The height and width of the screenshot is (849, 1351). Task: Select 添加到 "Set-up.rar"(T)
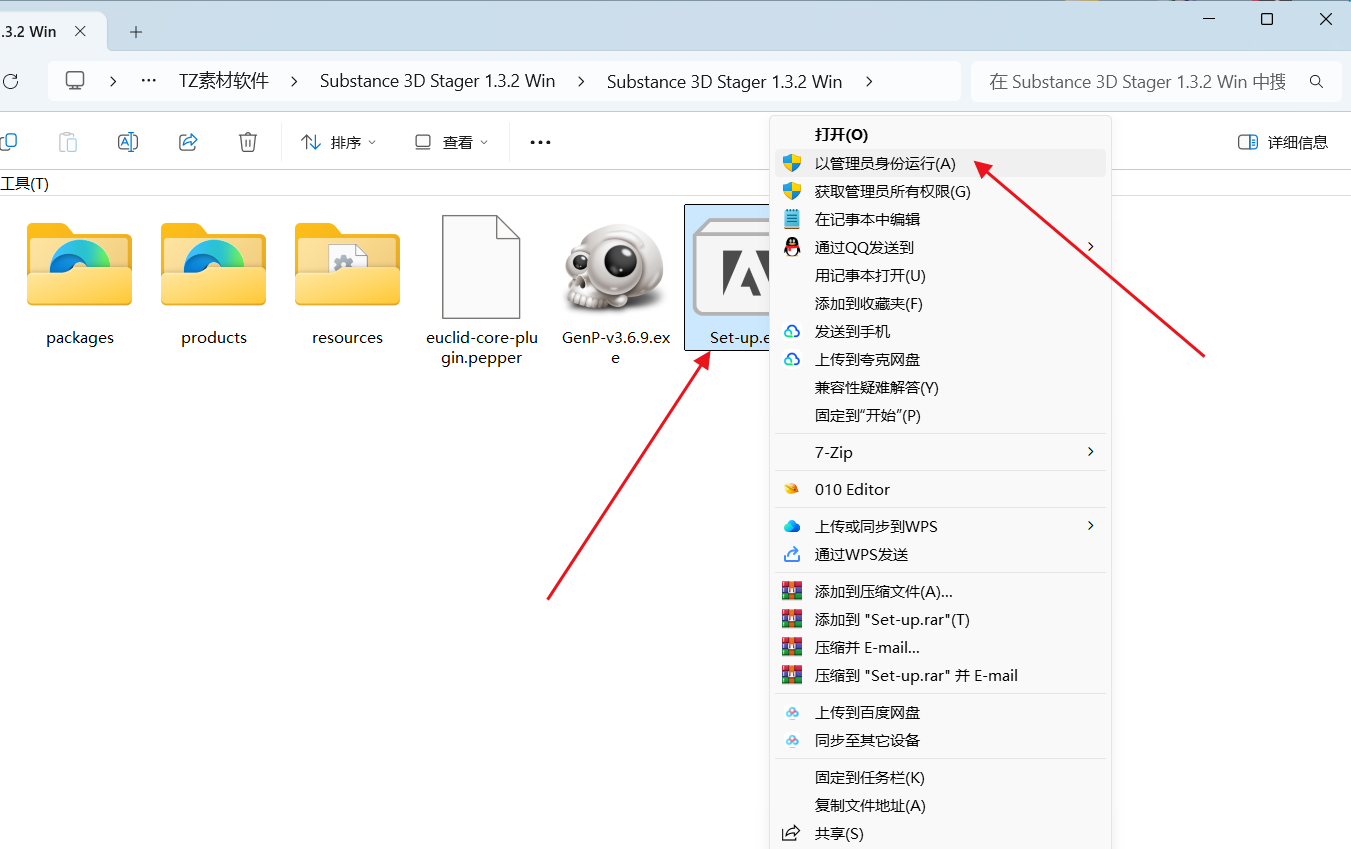coord(940,619)
